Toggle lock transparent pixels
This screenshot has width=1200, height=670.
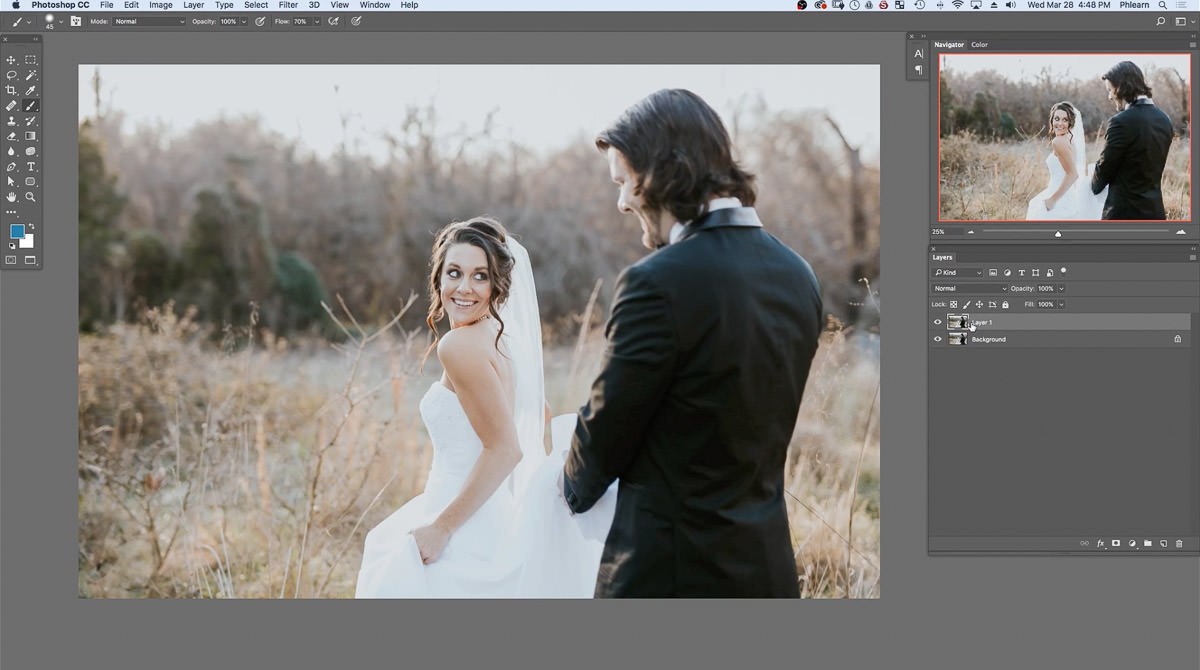(x=954, y=304)
